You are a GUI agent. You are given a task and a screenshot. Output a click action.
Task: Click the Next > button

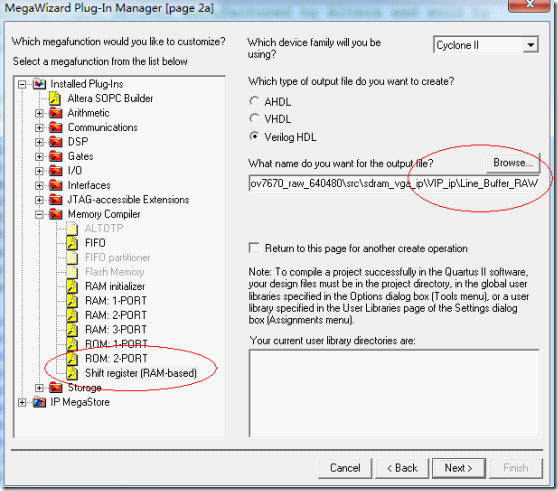459,468
